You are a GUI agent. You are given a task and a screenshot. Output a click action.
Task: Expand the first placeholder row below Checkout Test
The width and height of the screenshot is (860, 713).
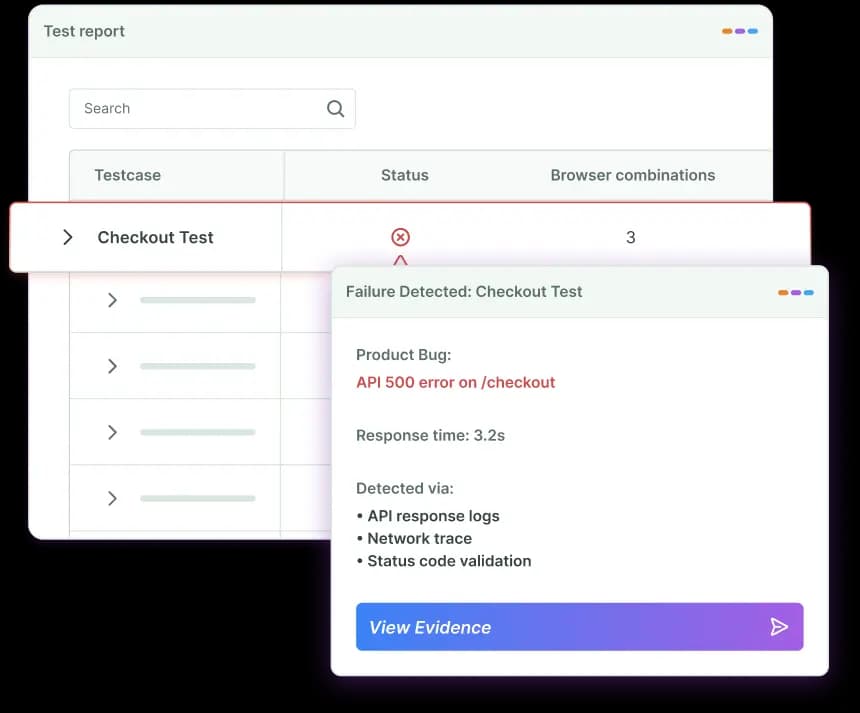click(x=112, y=300)
